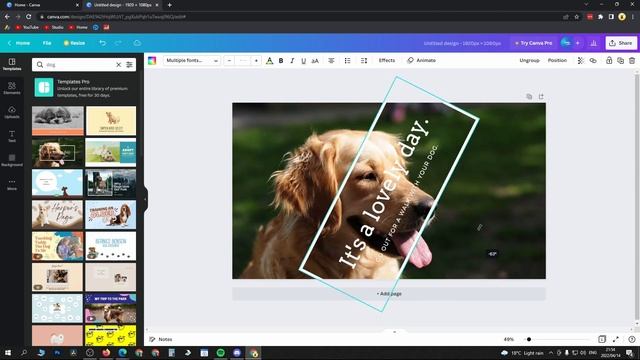640x360 pixels.
Task: Open the search filters icon
Action: [x=129, y=64]
